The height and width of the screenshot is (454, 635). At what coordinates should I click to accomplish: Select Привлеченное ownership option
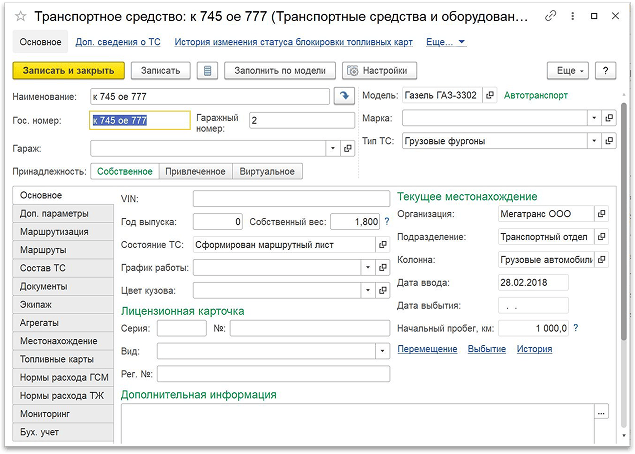coord(195,171)
